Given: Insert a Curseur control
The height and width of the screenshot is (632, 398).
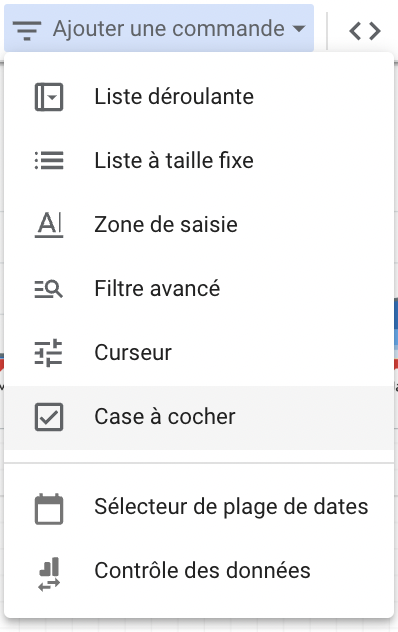Looking at the screenshot, I should point(199,353).
